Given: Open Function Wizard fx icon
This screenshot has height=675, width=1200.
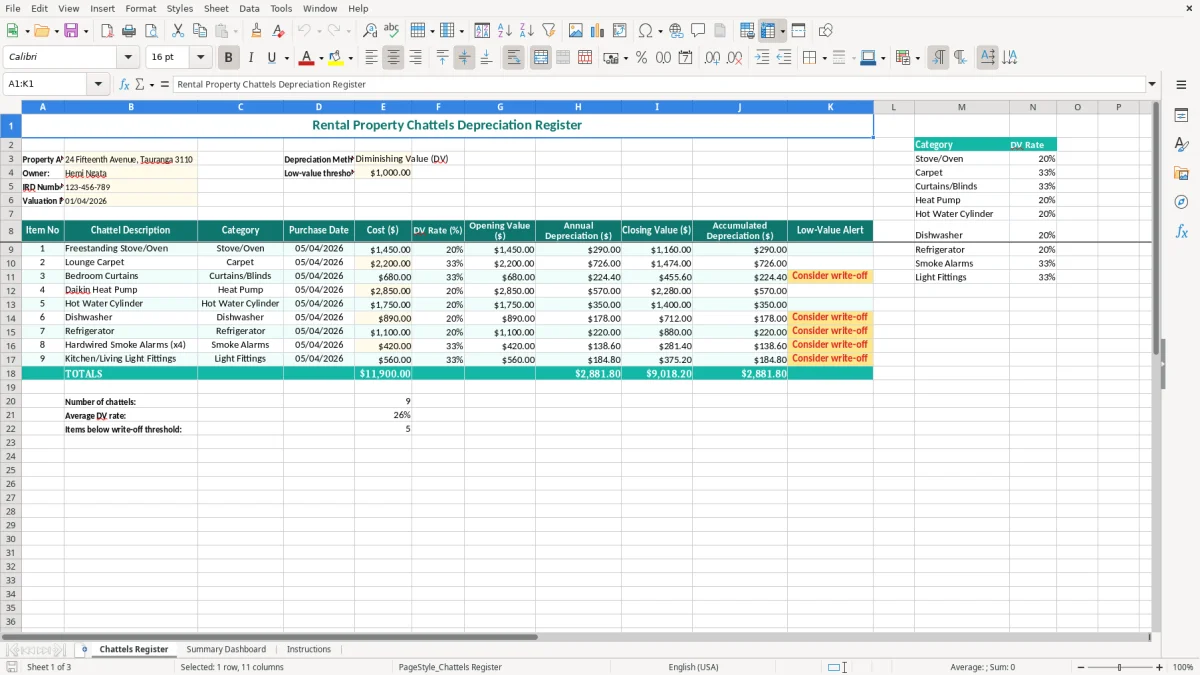Looking at the screenshot, I should click(x=124, y=84).
